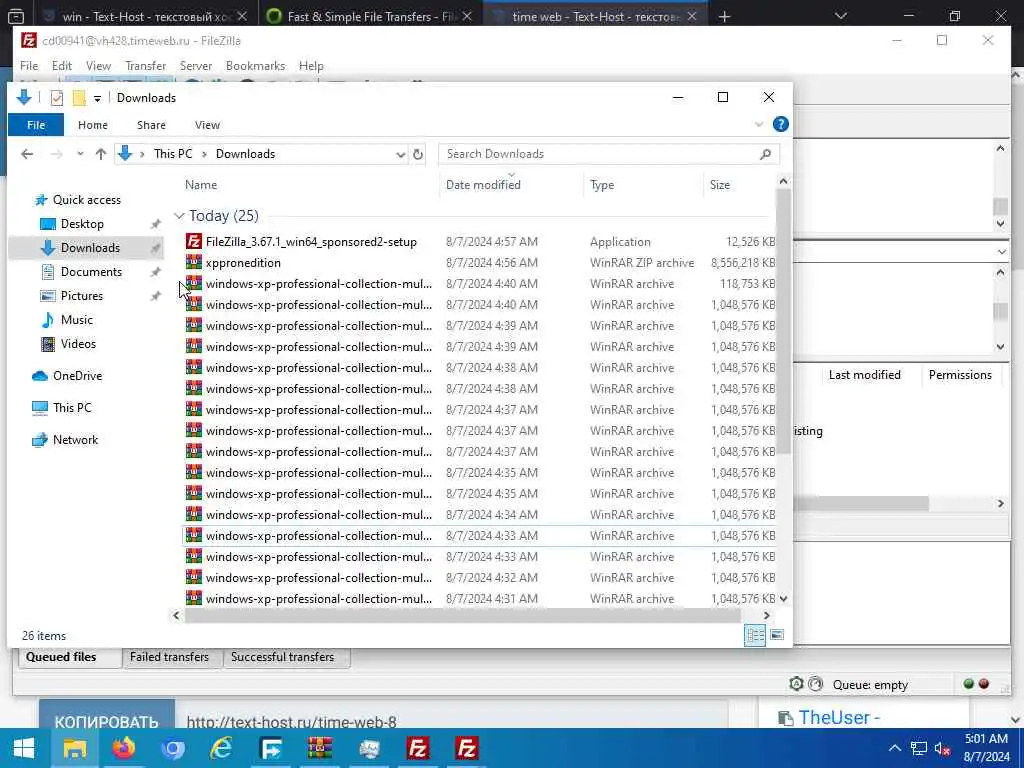Select Music in navigation pane
The width and height of the screenshot is (1024, 768).
coord(76,320)
